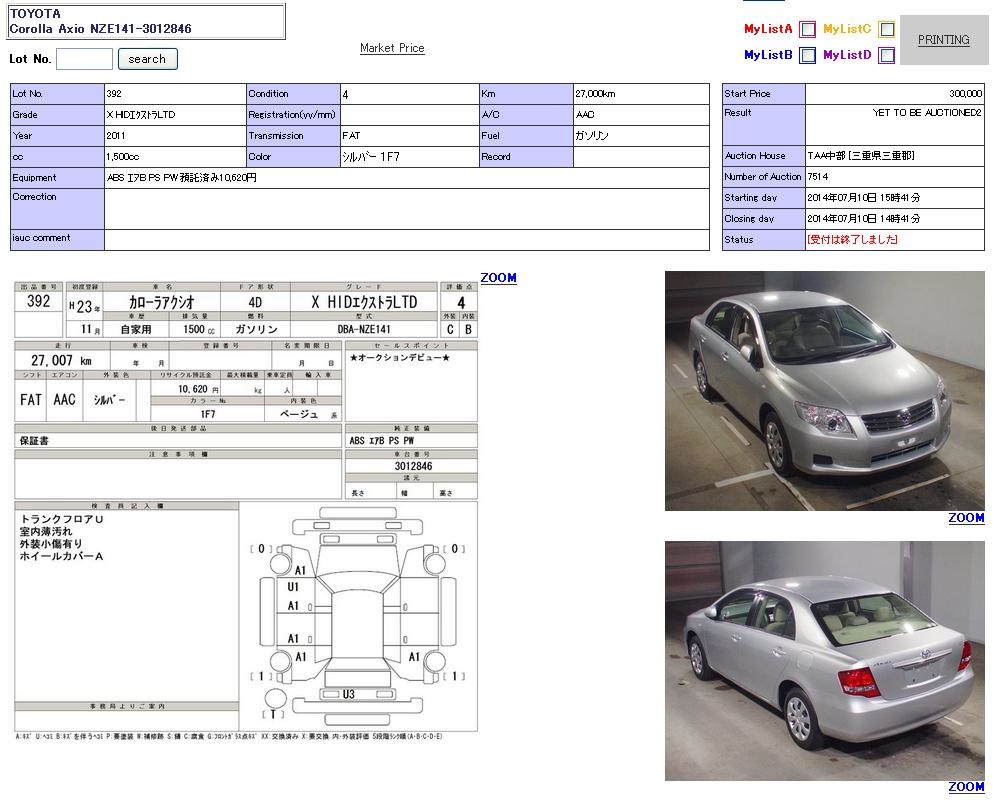The image size is (1008, 806).
Task: Click the PRINTING link
Action: point(943,40)
